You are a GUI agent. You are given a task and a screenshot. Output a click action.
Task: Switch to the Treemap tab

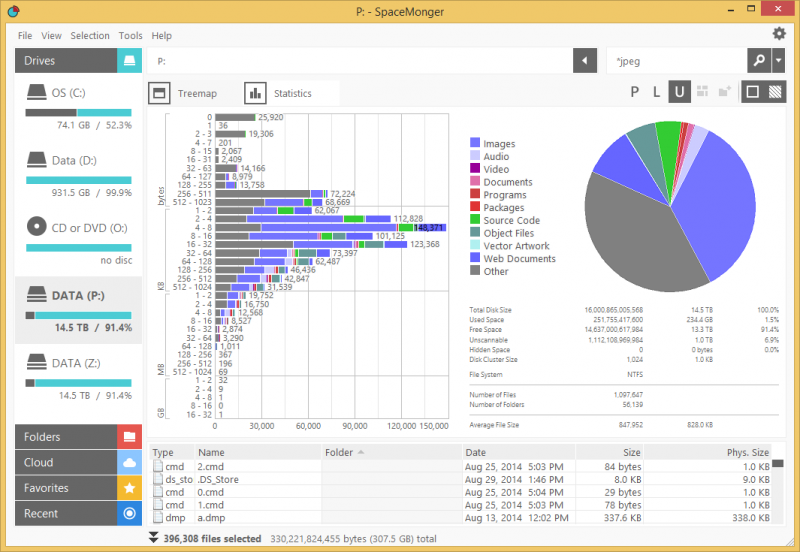184,93
